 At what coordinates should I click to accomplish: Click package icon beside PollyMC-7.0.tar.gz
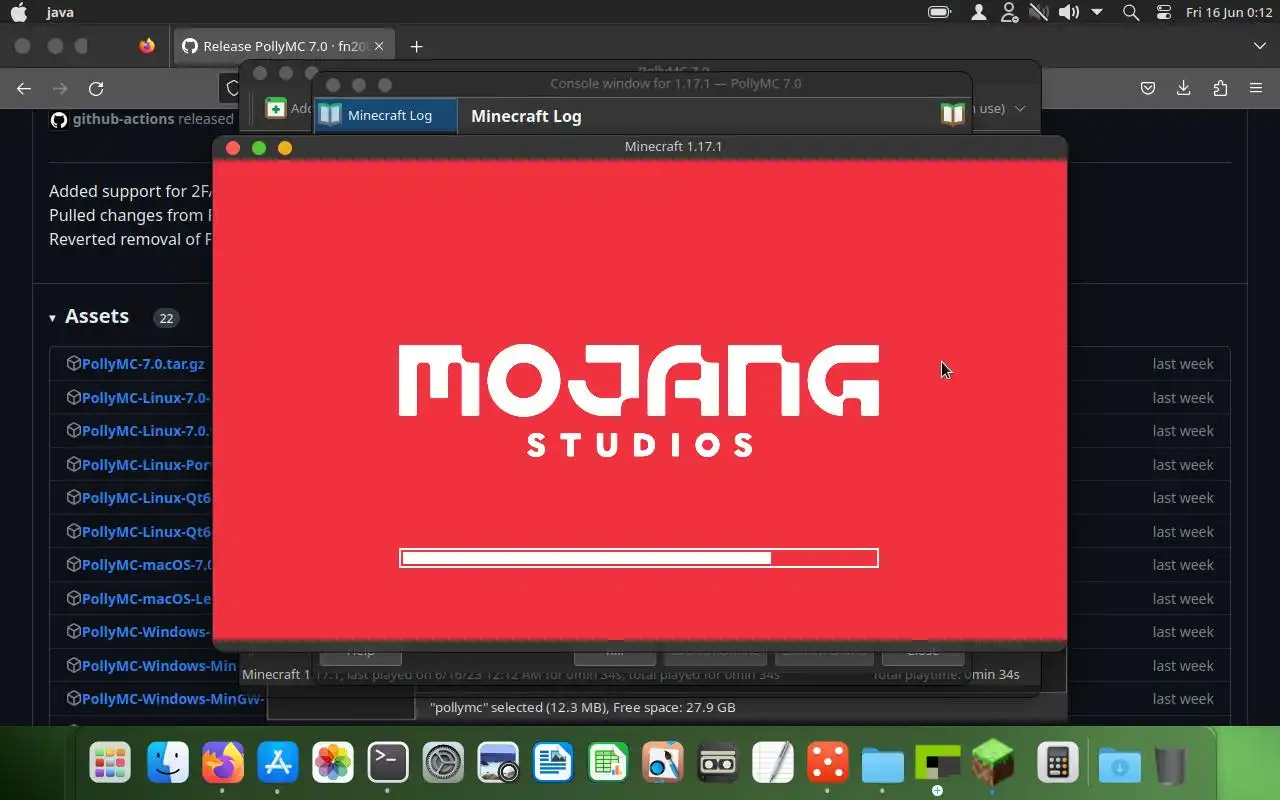point(73,364)
